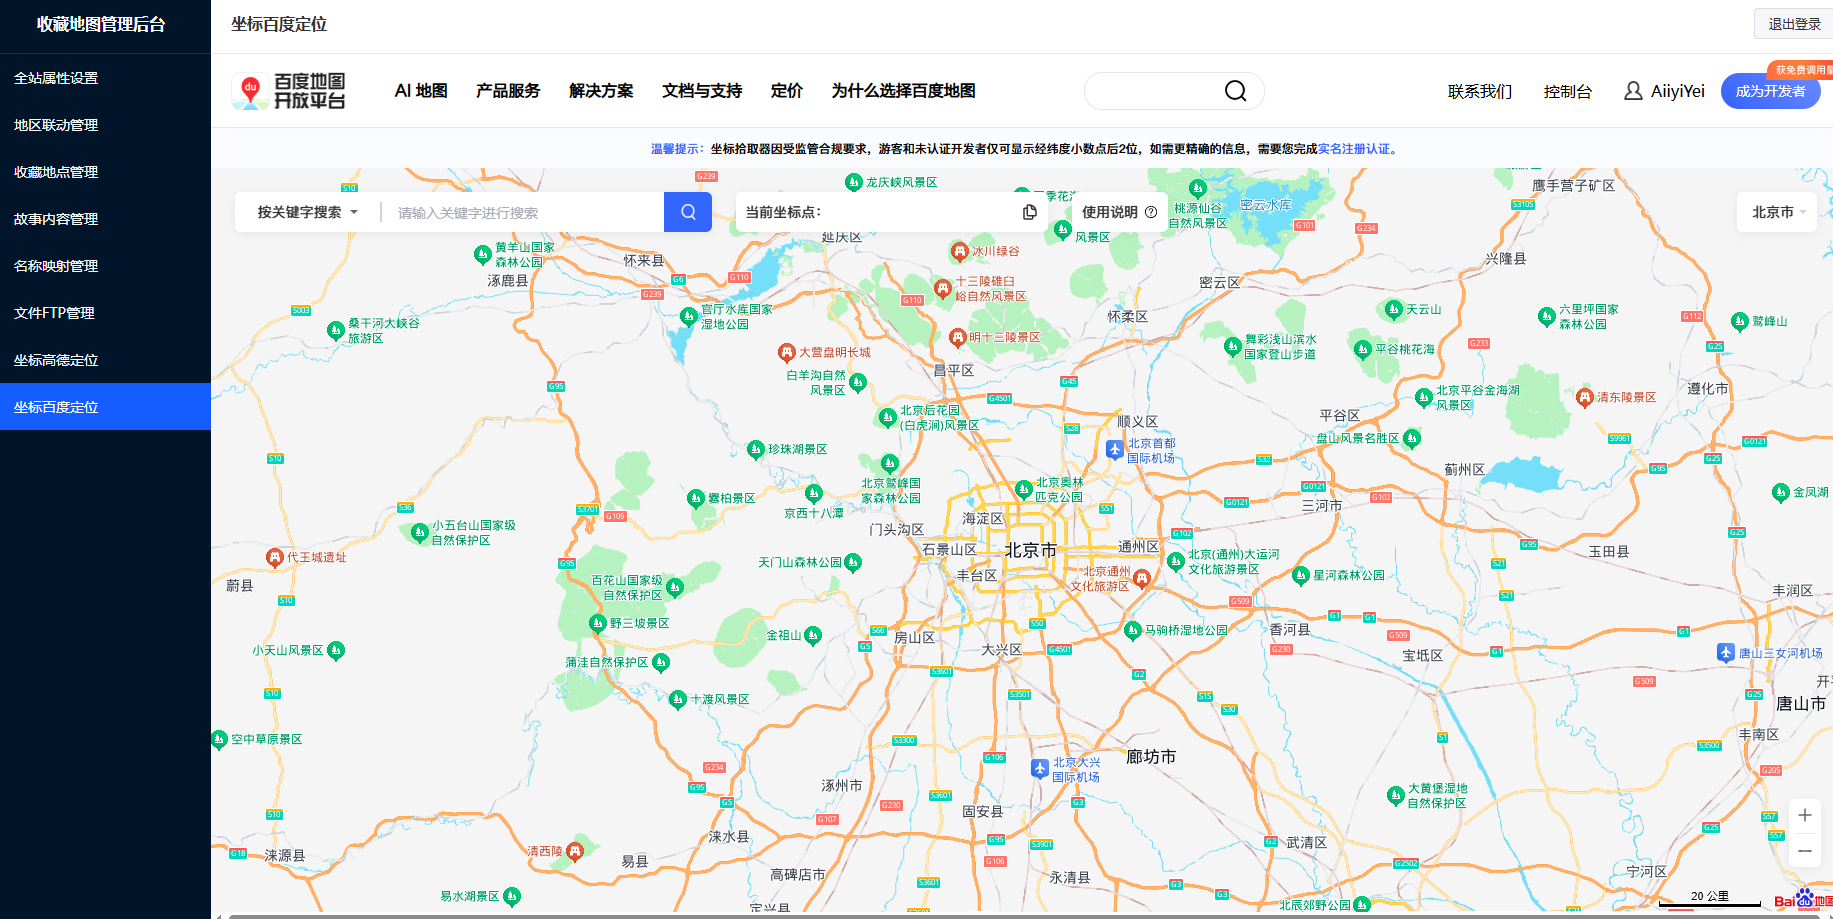The image size is (1833, 919).
Task: Select 坐标百度定位 in the sidebar
Action: [105, 407]
